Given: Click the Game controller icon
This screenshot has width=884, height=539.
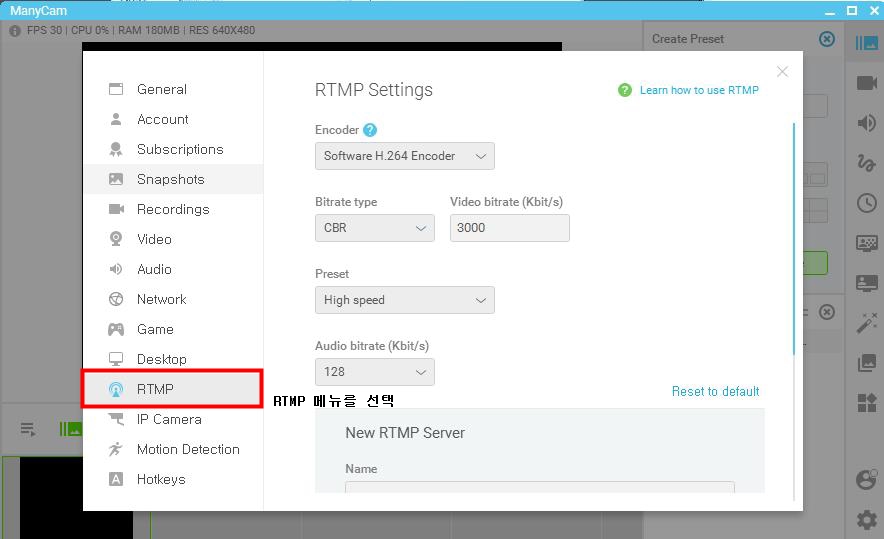Looking at the screenshot, I should click(x=116, y=329).
